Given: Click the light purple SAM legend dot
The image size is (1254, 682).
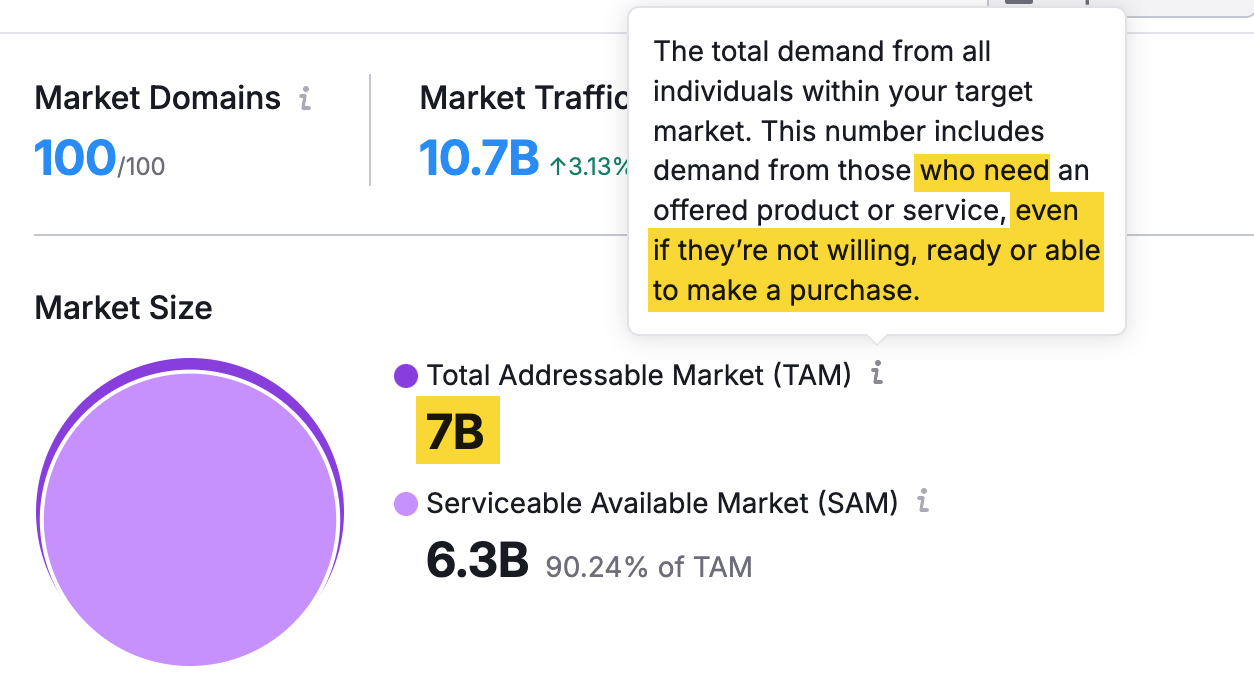Looking at the screenshot, I should click(404, 503).
